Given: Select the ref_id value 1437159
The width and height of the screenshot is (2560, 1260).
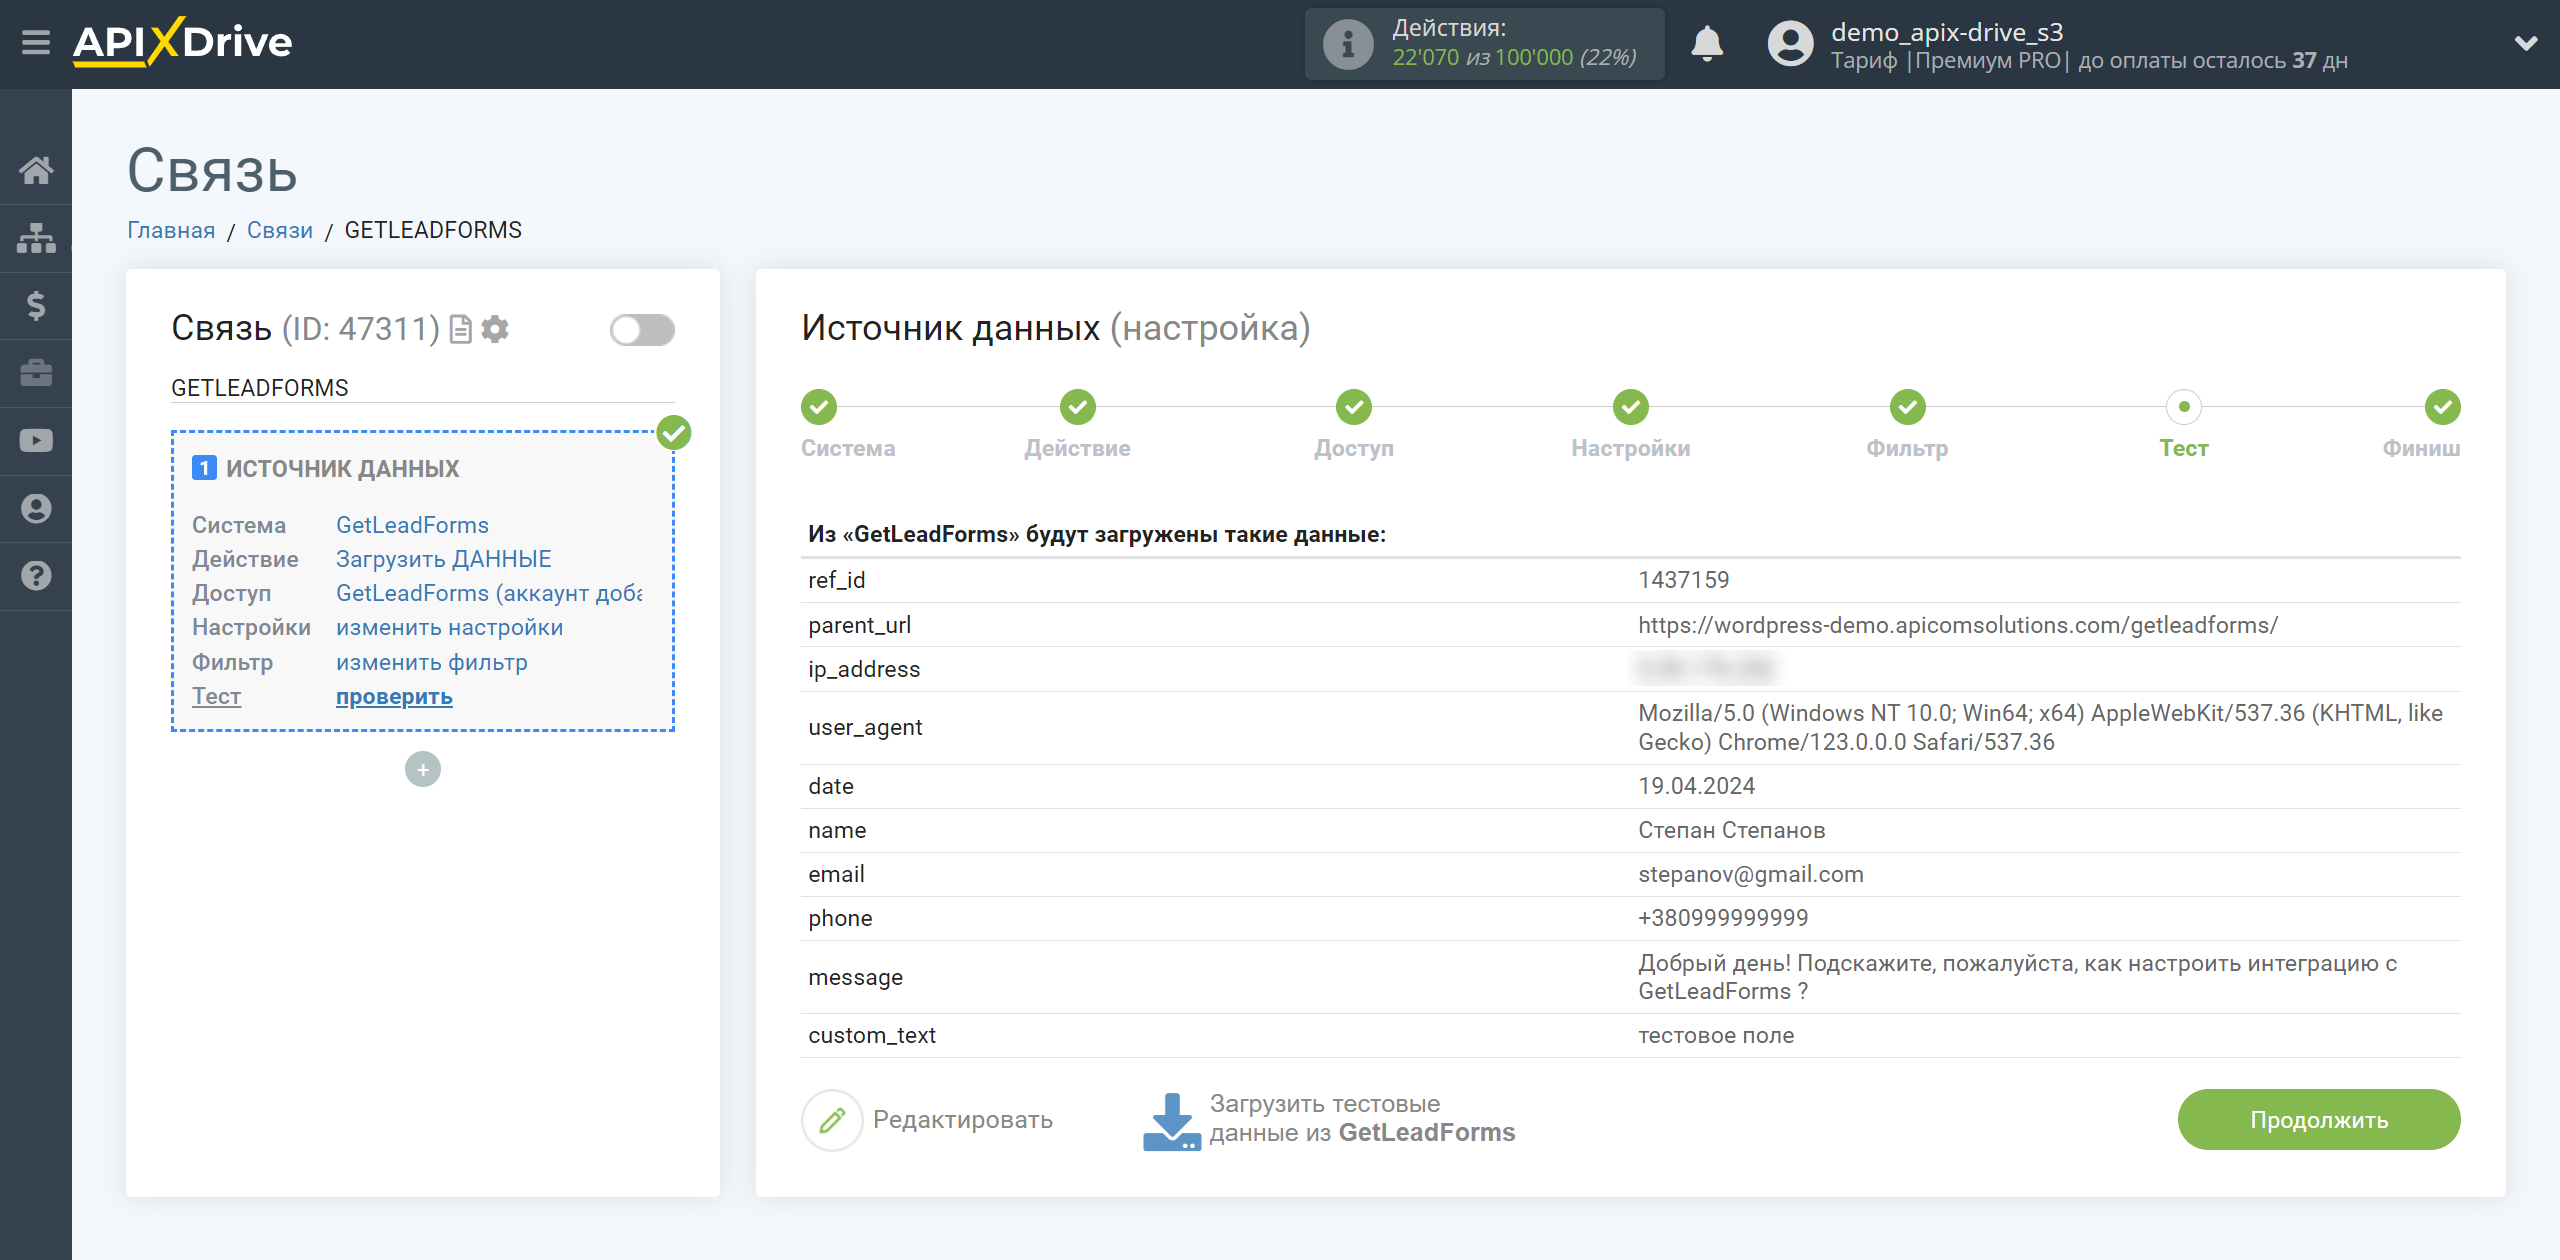Looking at the screenshot, I should coord(1684,580).
